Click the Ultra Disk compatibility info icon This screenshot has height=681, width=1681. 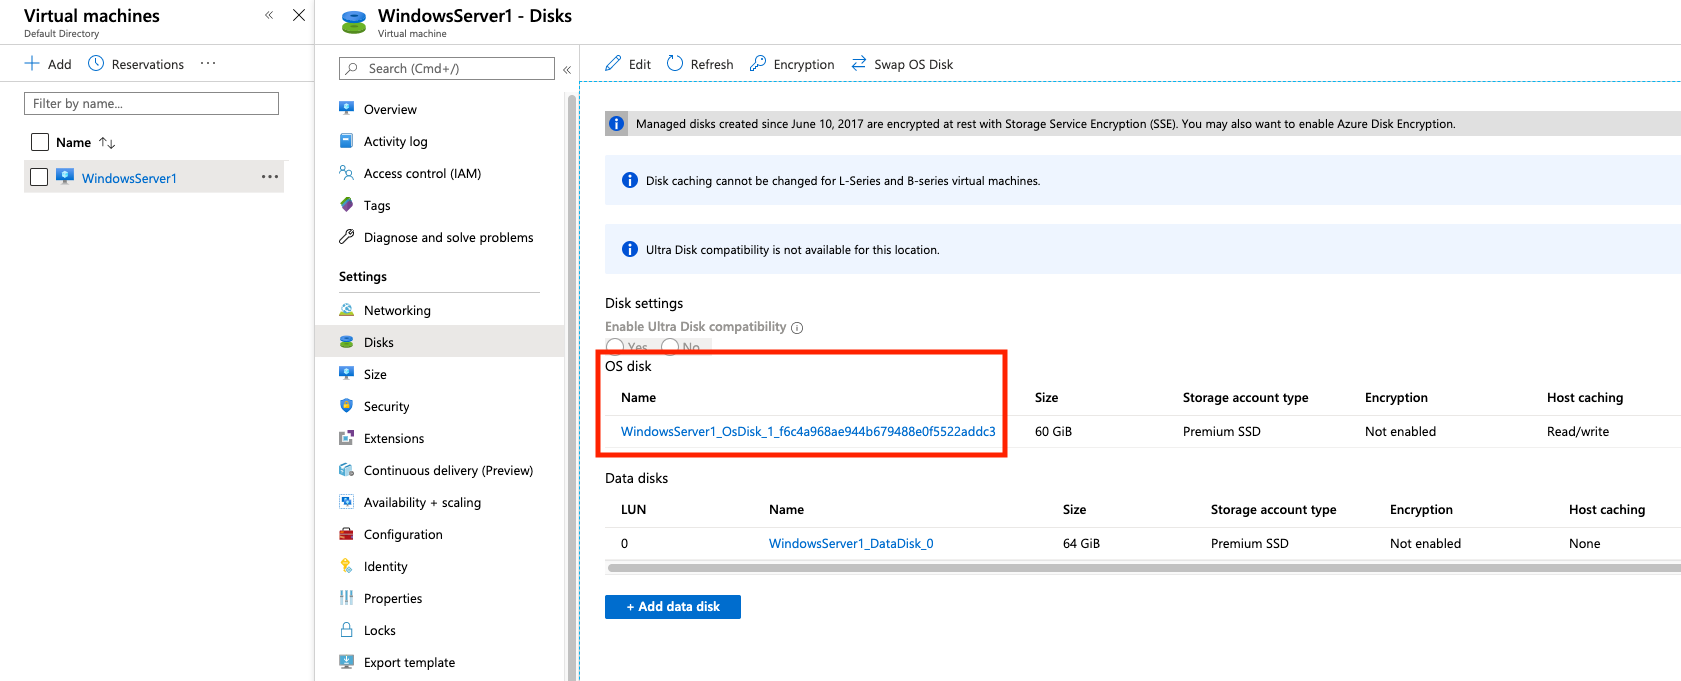click(797, 328)
